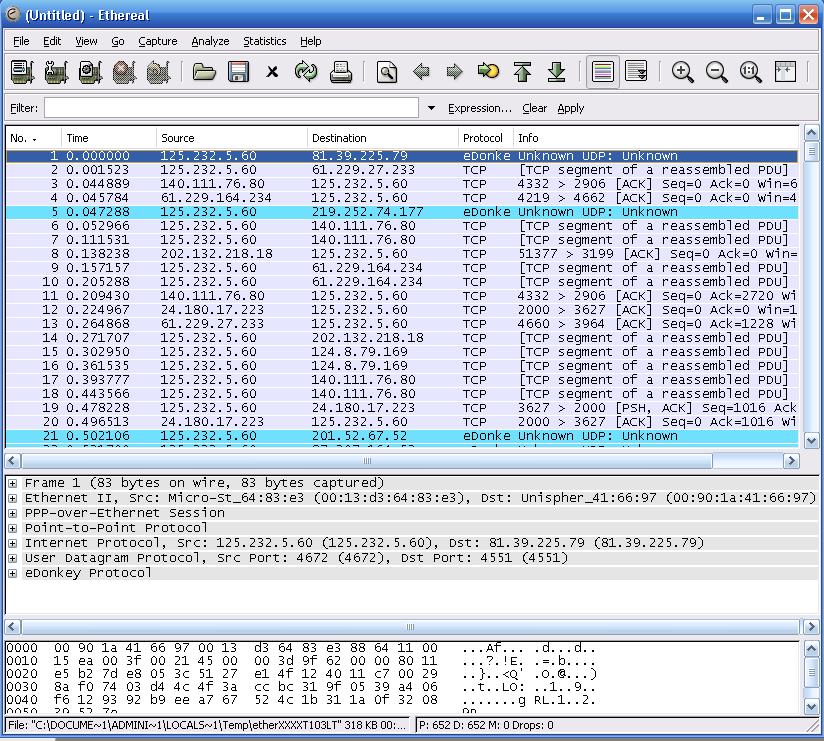
Task: Go to a packet by number
Action: pyautogui.click(x=488, y=71)
